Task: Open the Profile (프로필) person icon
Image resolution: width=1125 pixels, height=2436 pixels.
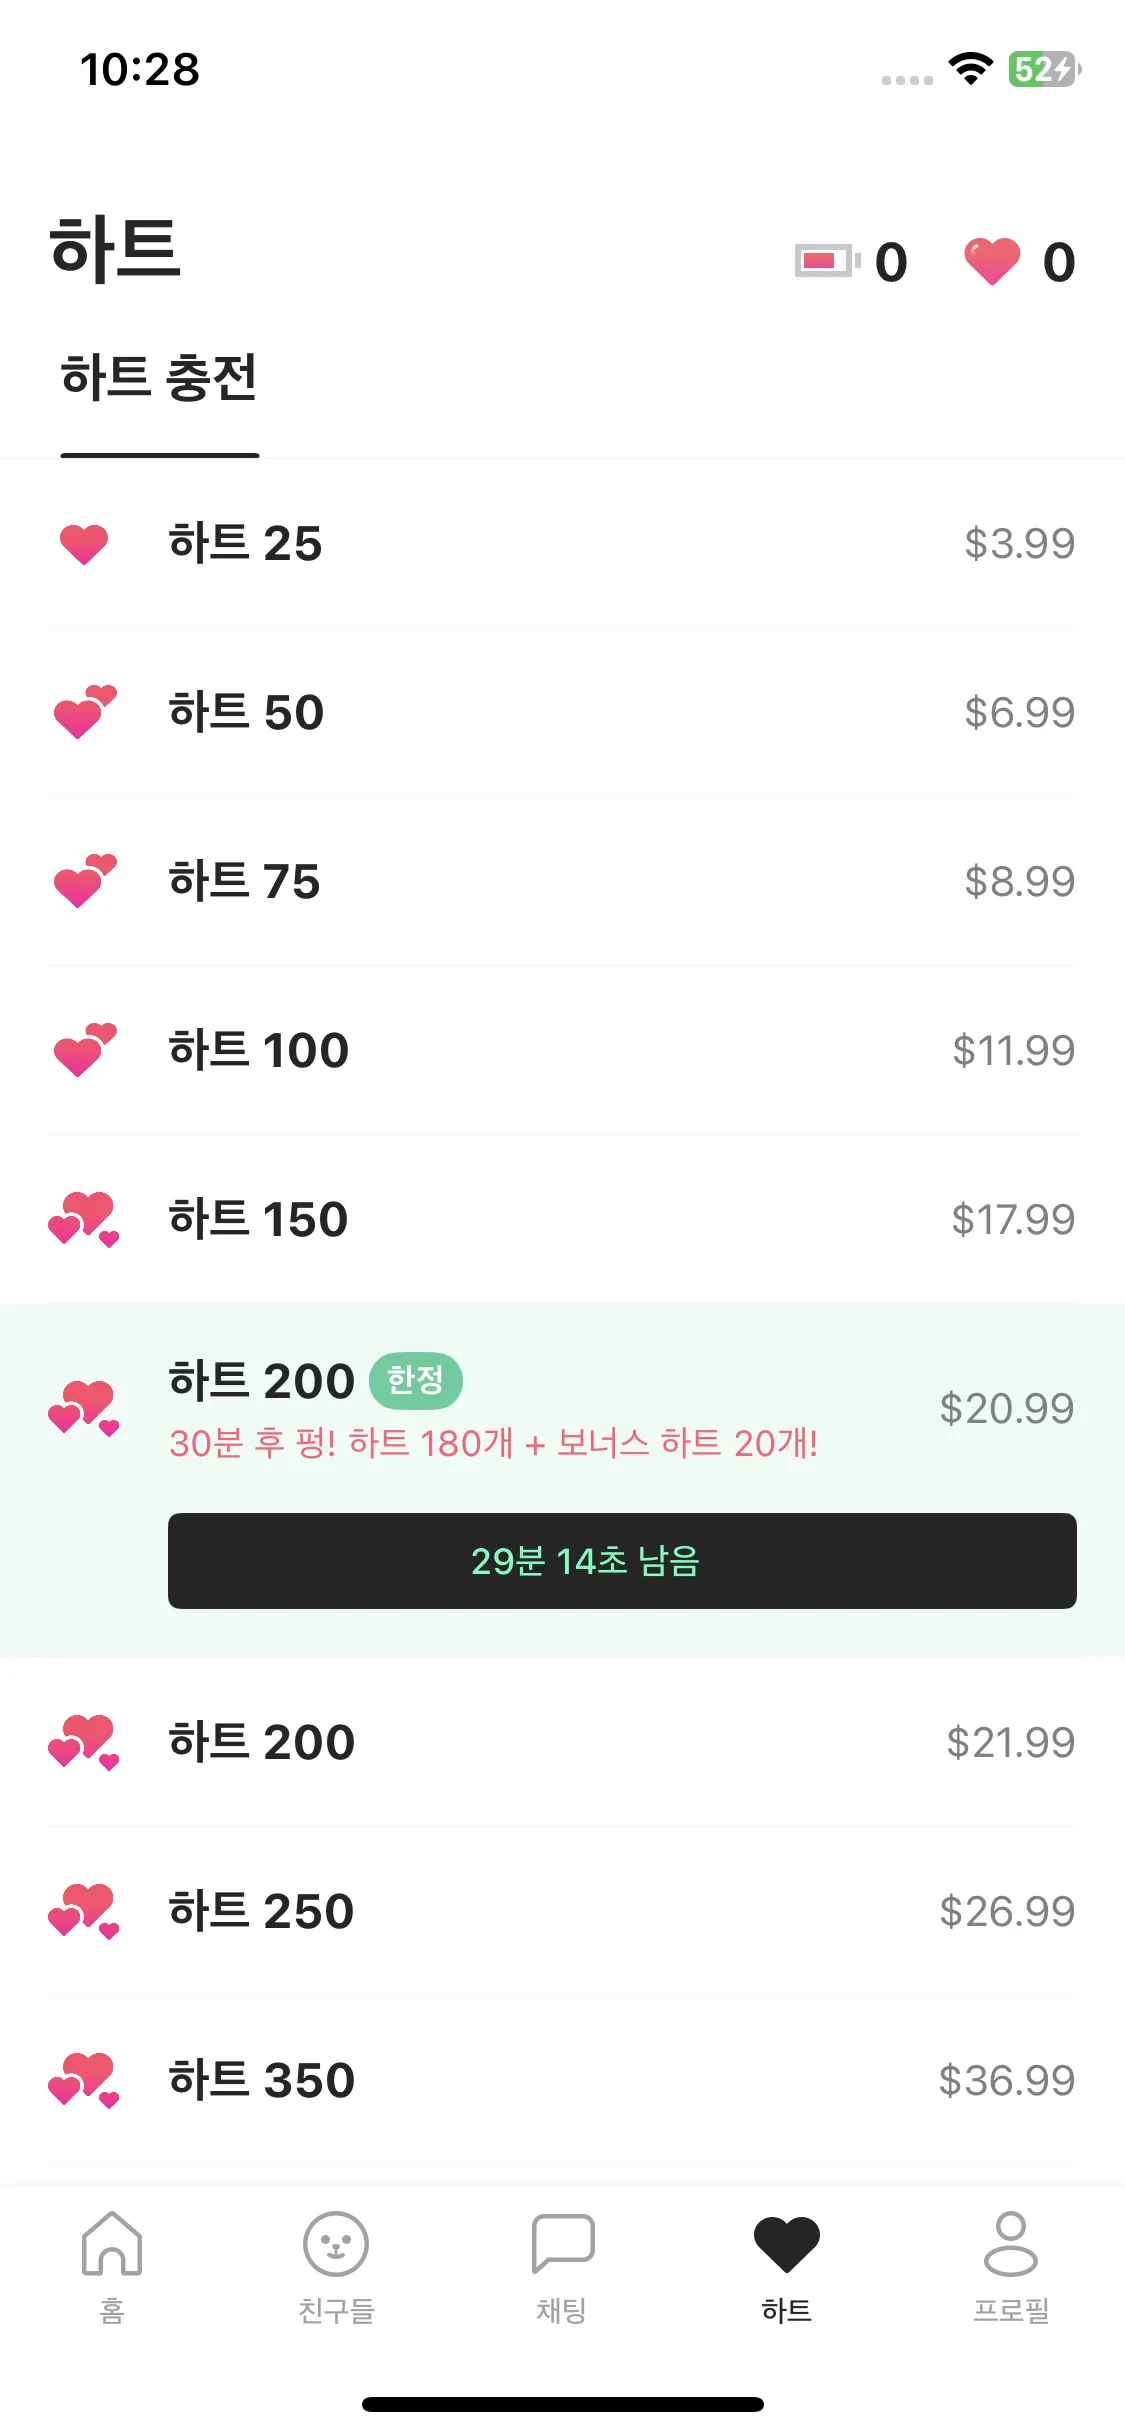Action: [1011, 2244]
